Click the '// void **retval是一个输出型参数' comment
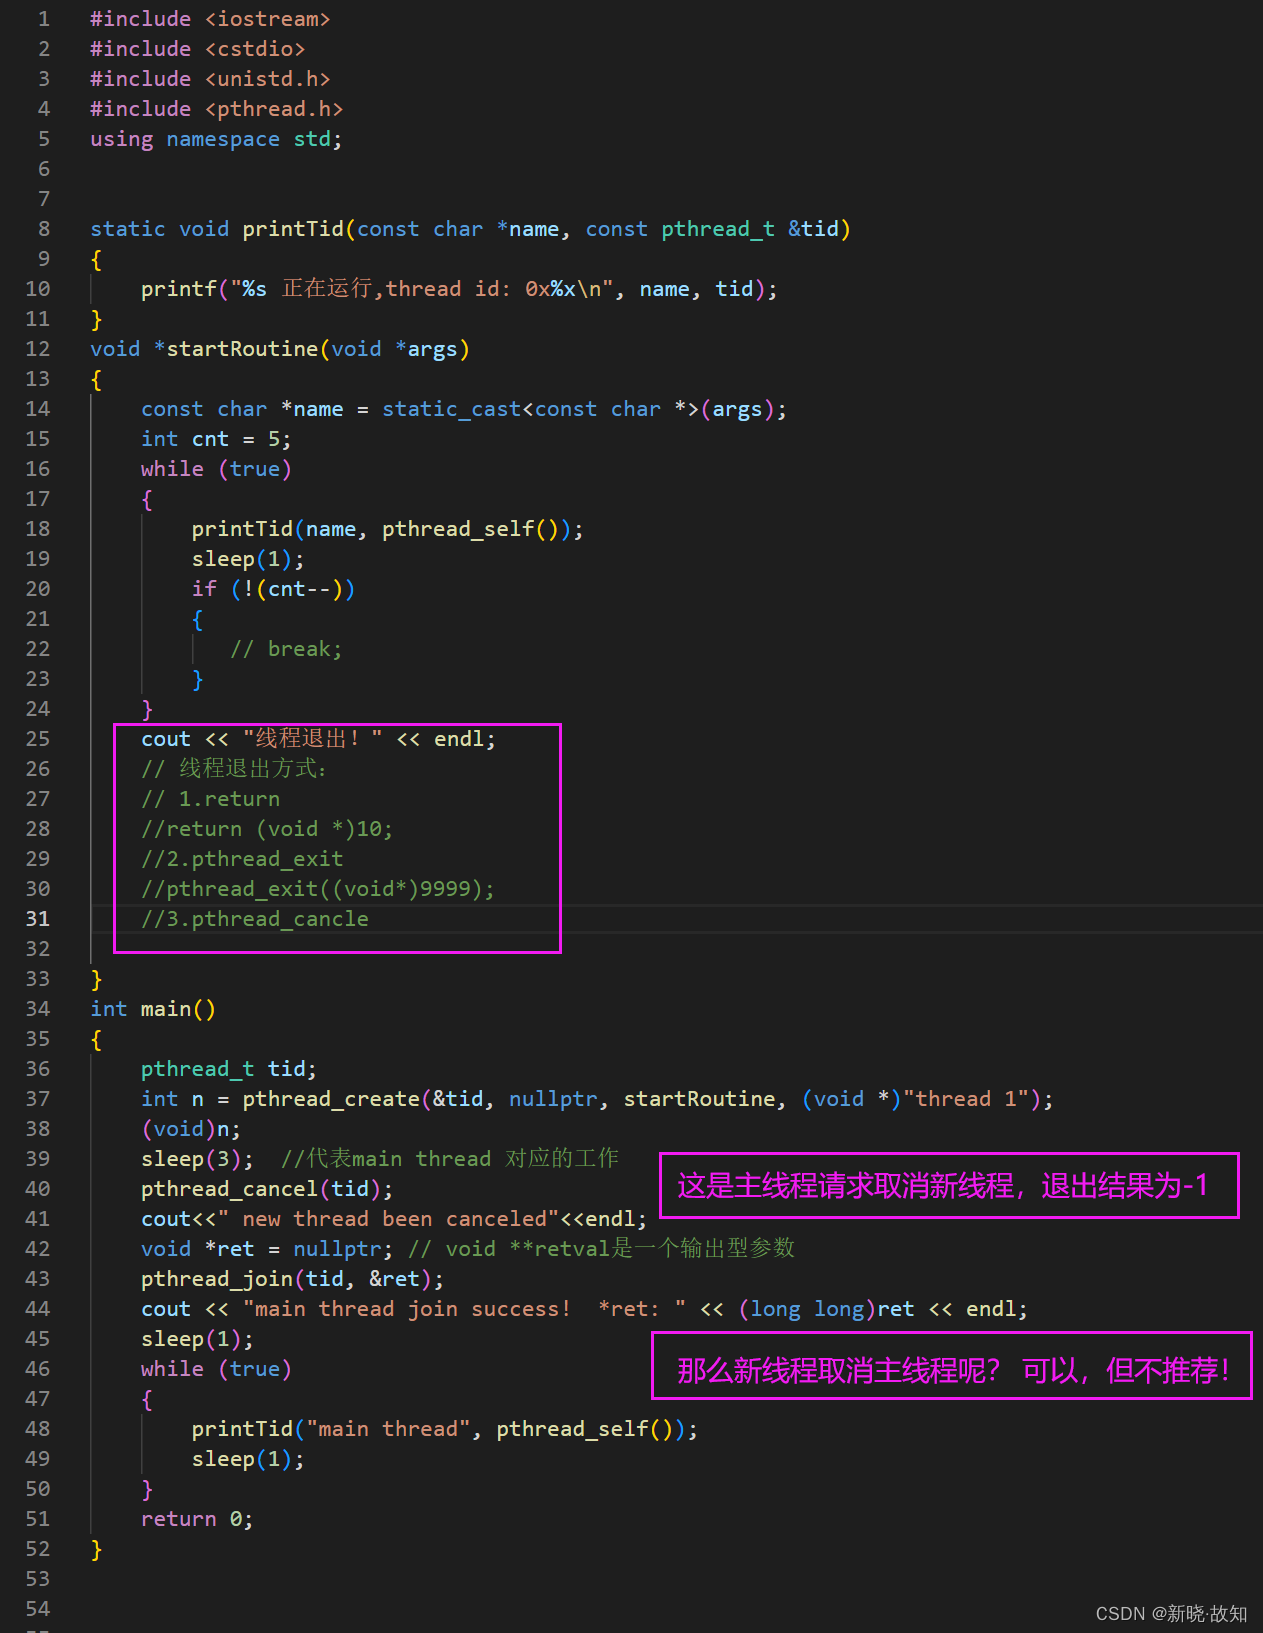The image size is (1263, 1633). click(601, 1249)
